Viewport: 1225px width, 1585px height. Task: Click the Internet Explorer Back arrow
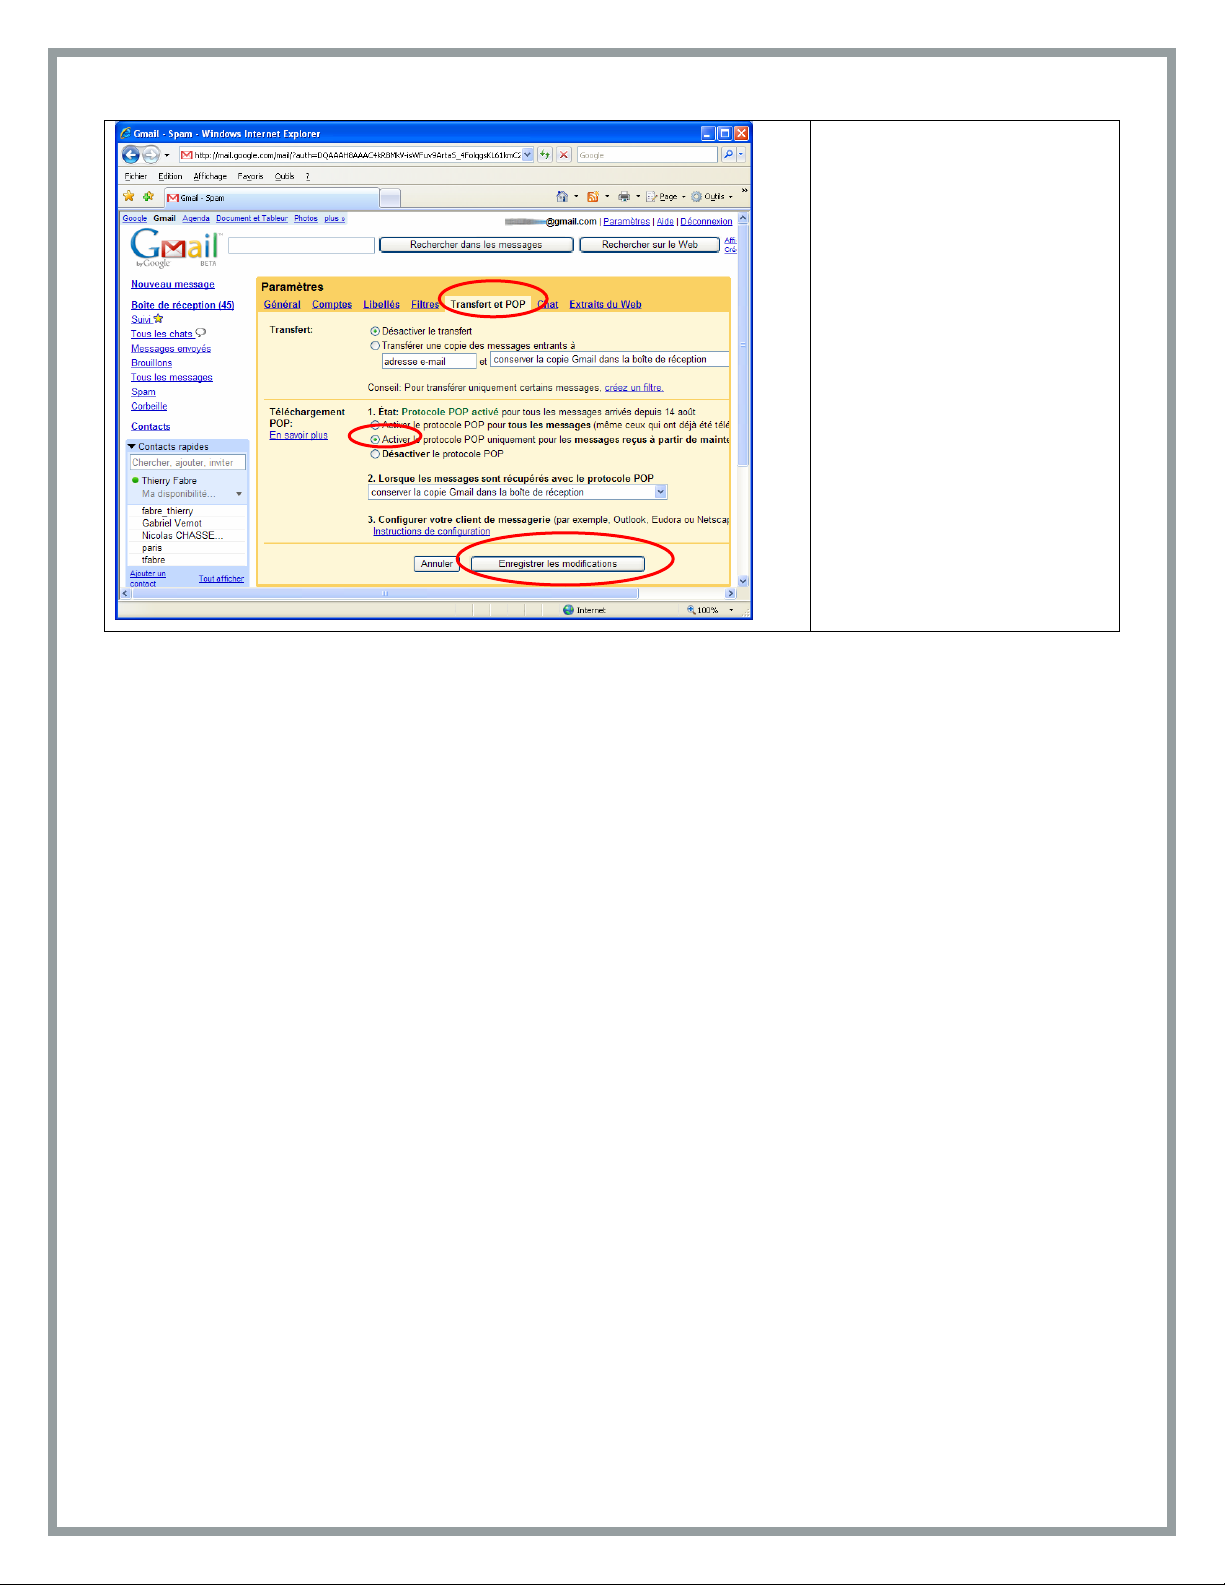[x=130, y=155]
